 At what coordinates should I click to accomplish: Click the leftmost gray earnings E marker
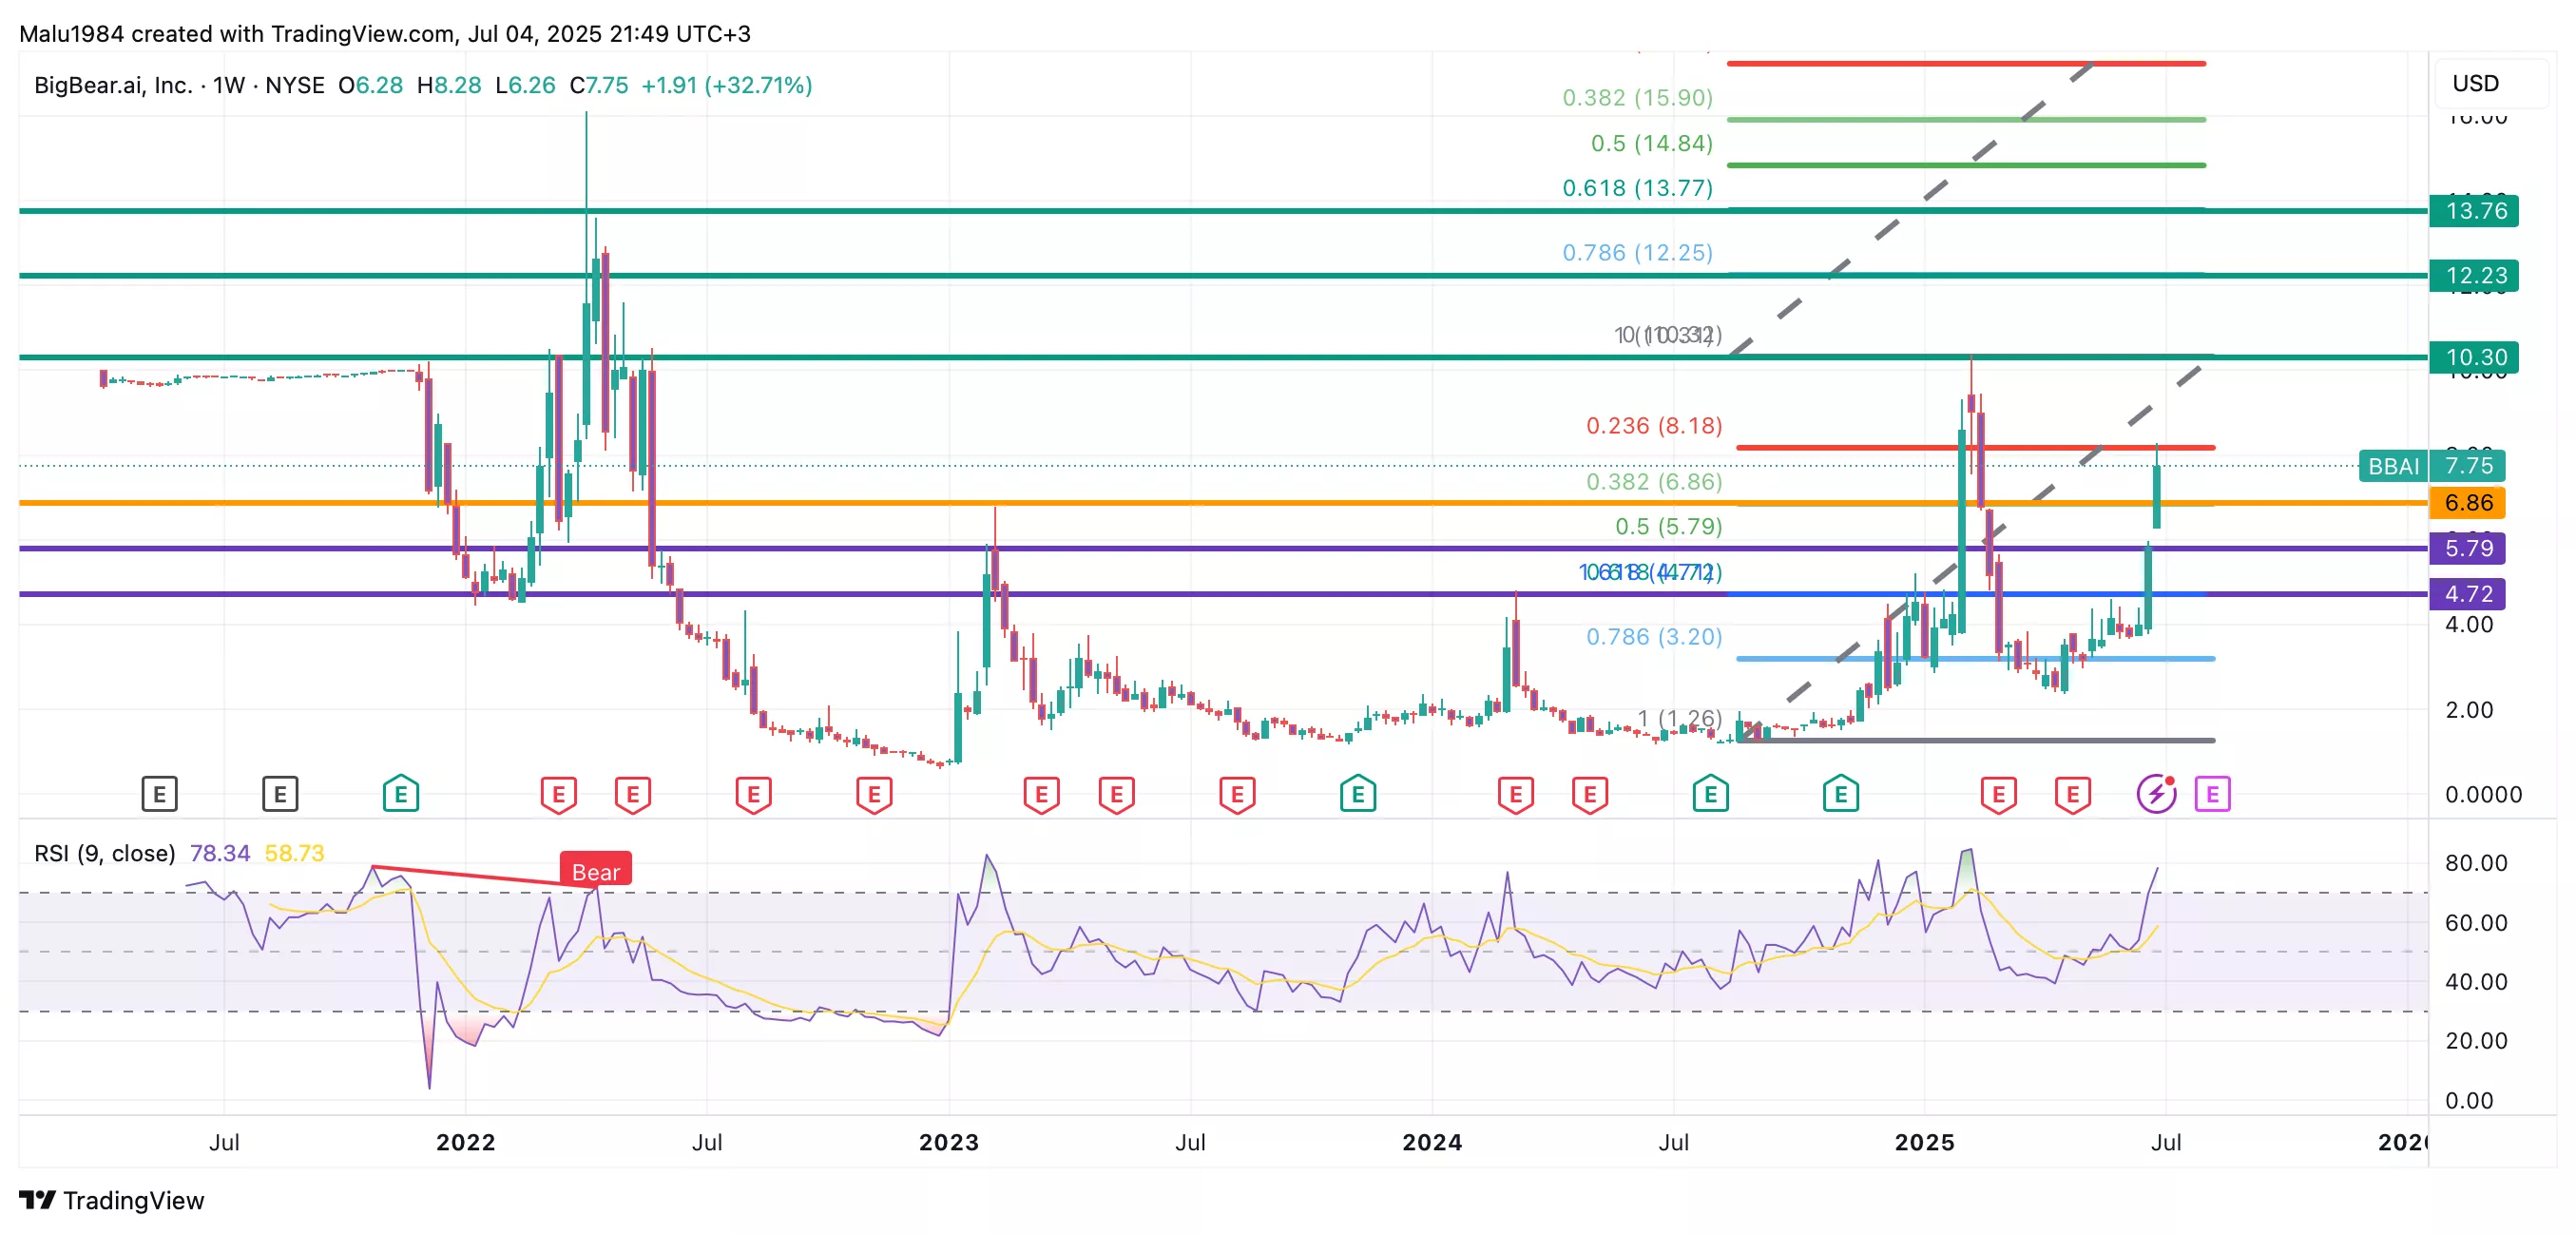159,795
